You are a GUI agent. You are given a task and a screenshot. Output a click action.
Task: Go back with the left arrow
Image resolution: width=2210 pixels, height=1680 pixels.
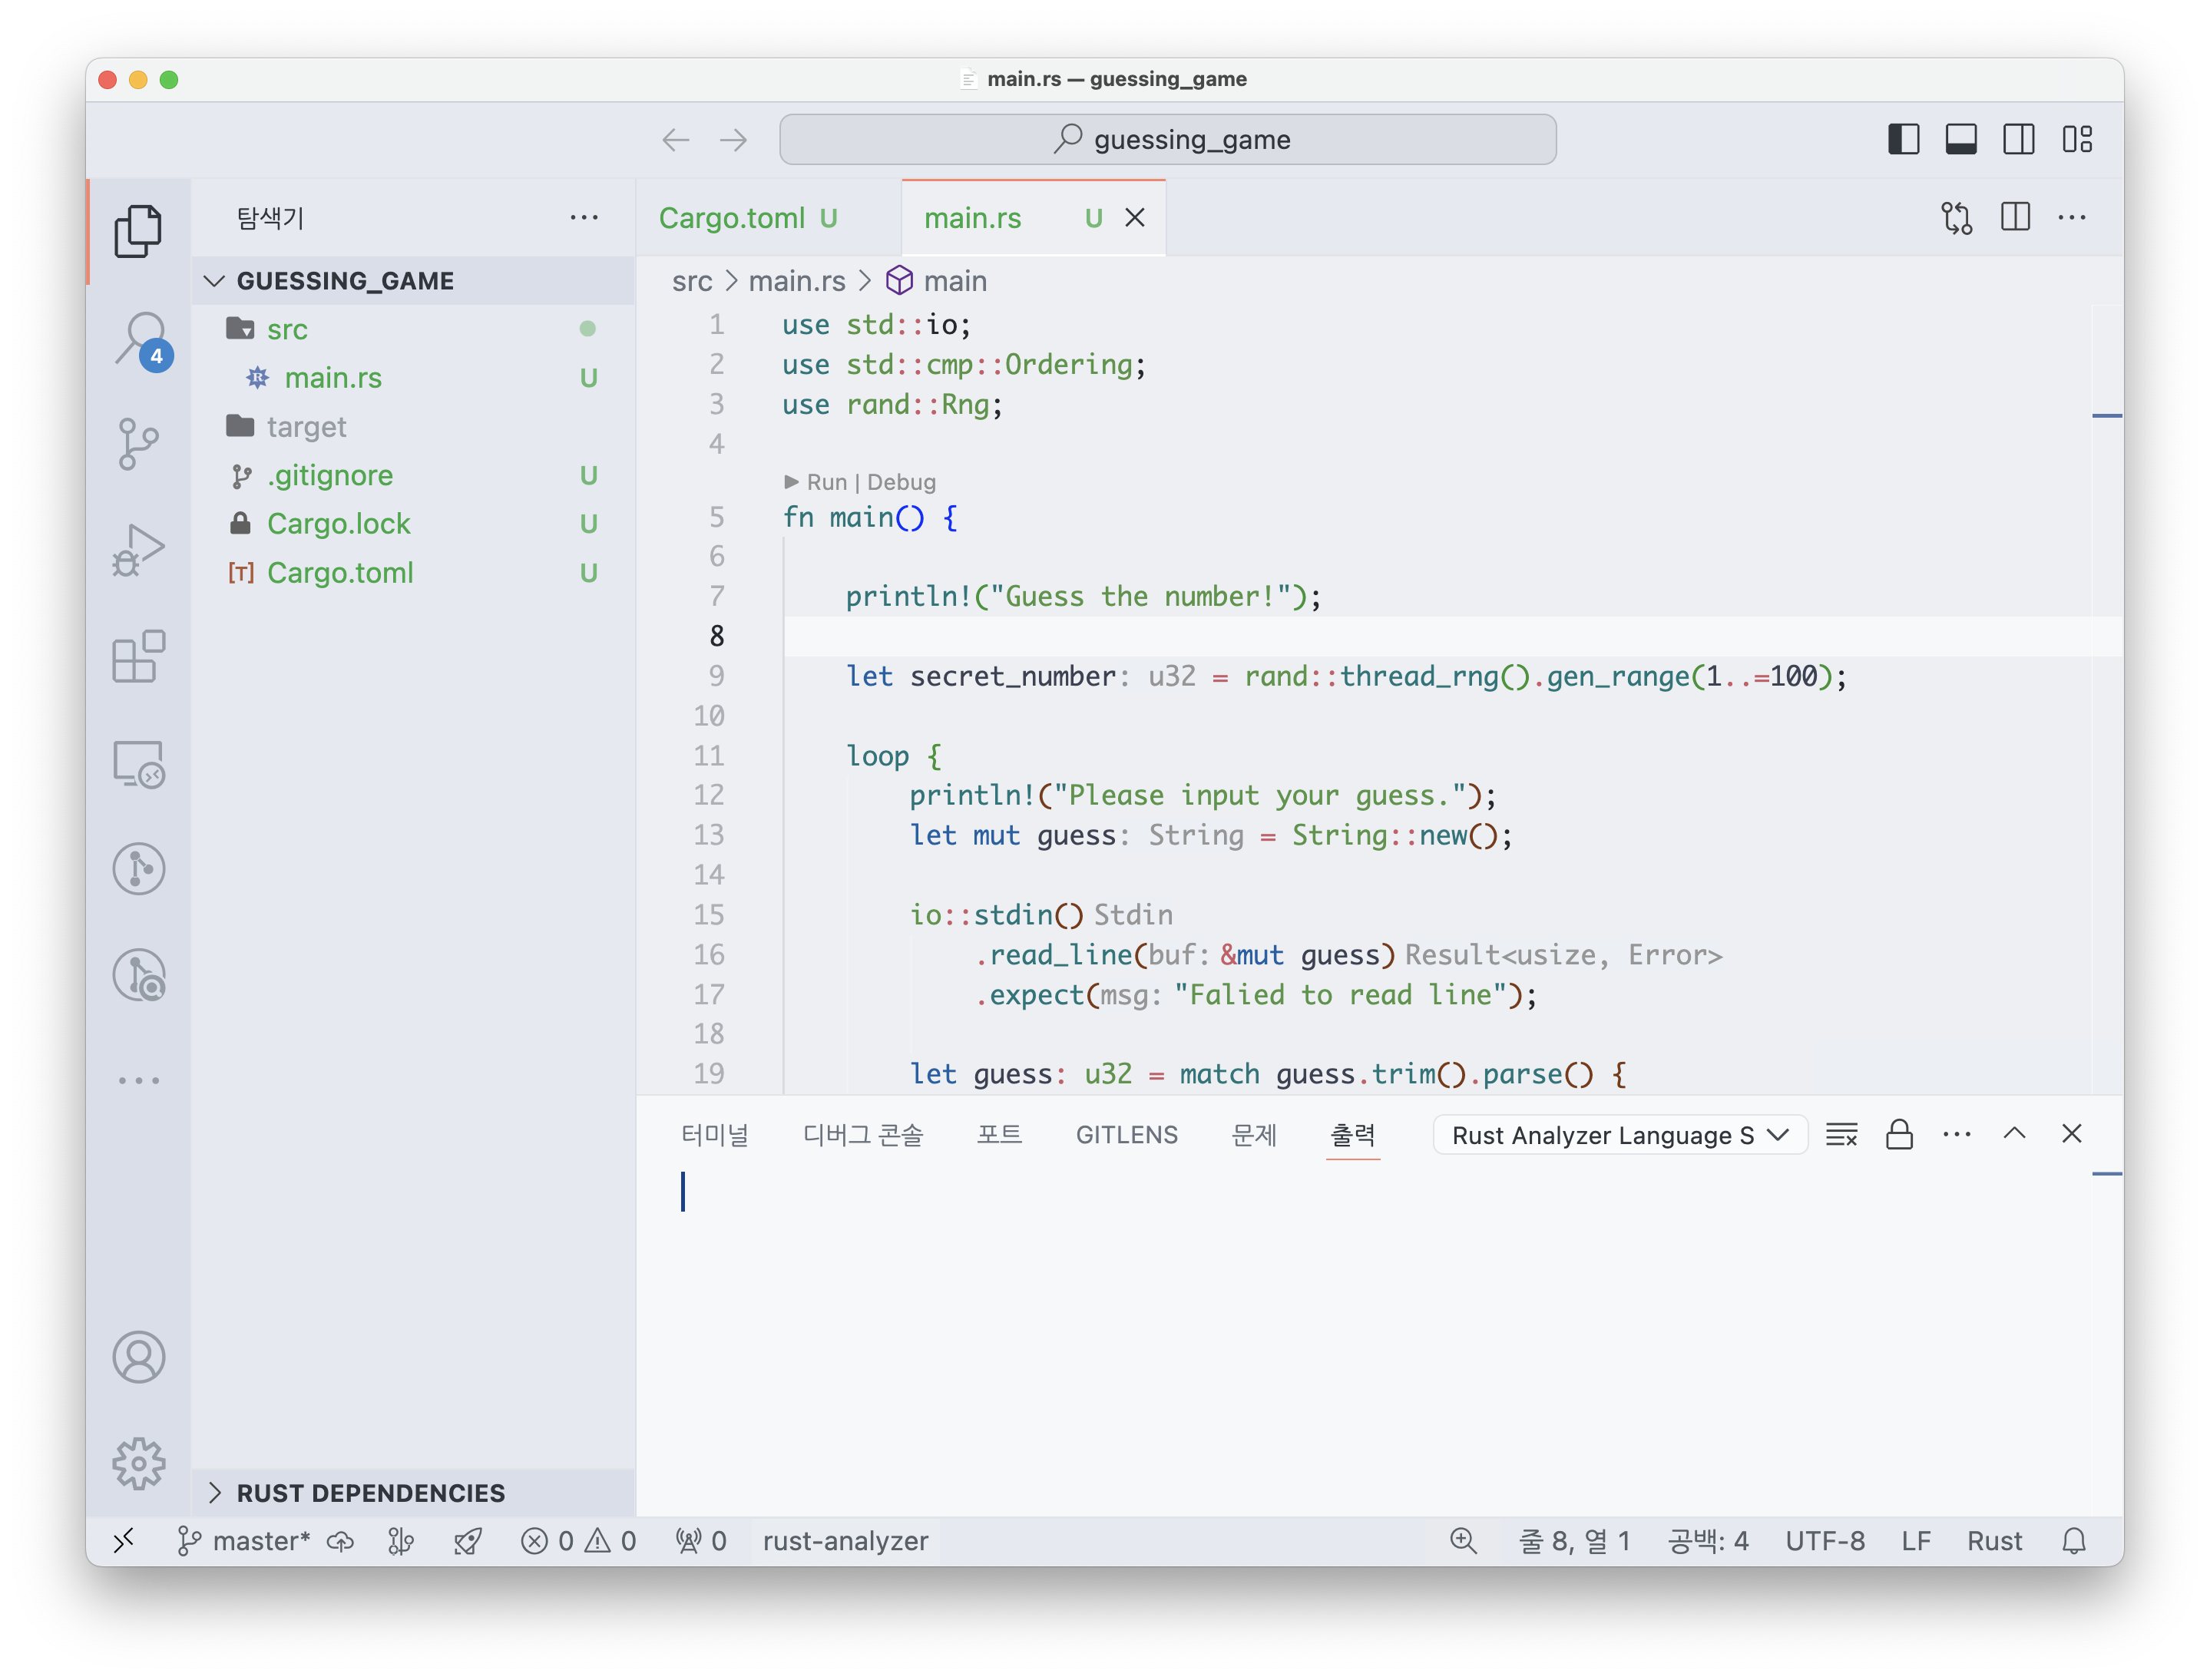click(x=676, y=139)
